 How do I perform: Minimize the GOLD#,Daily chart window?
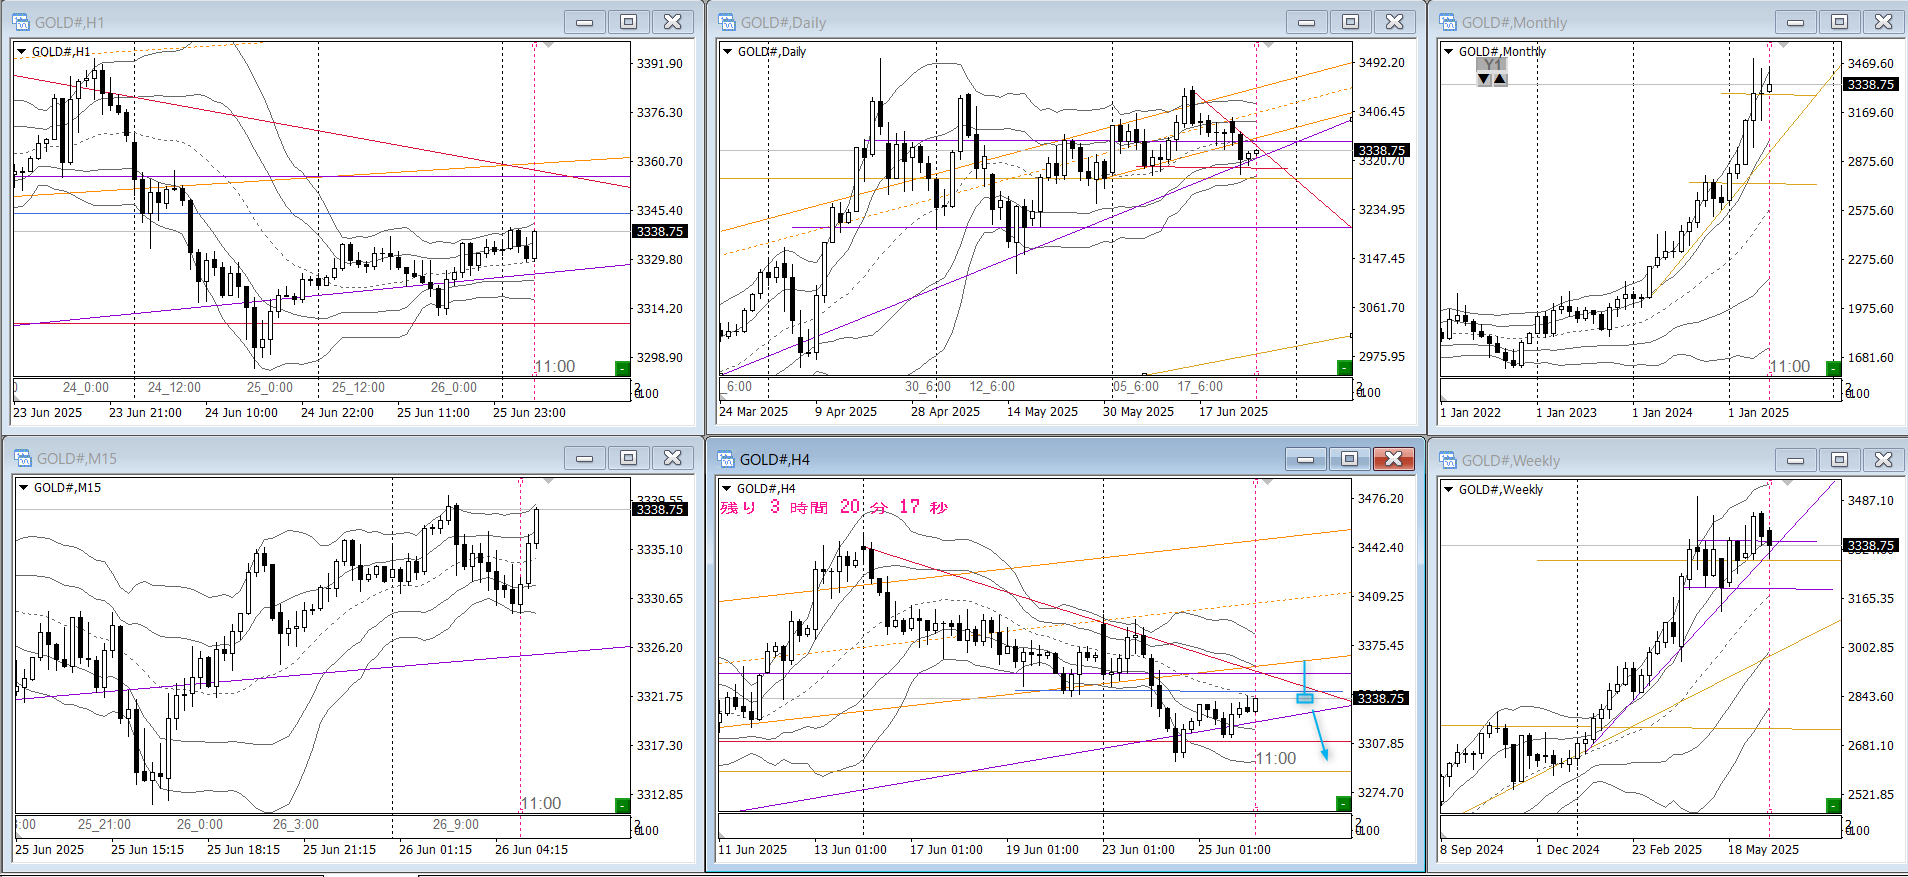click(1306, 22)
